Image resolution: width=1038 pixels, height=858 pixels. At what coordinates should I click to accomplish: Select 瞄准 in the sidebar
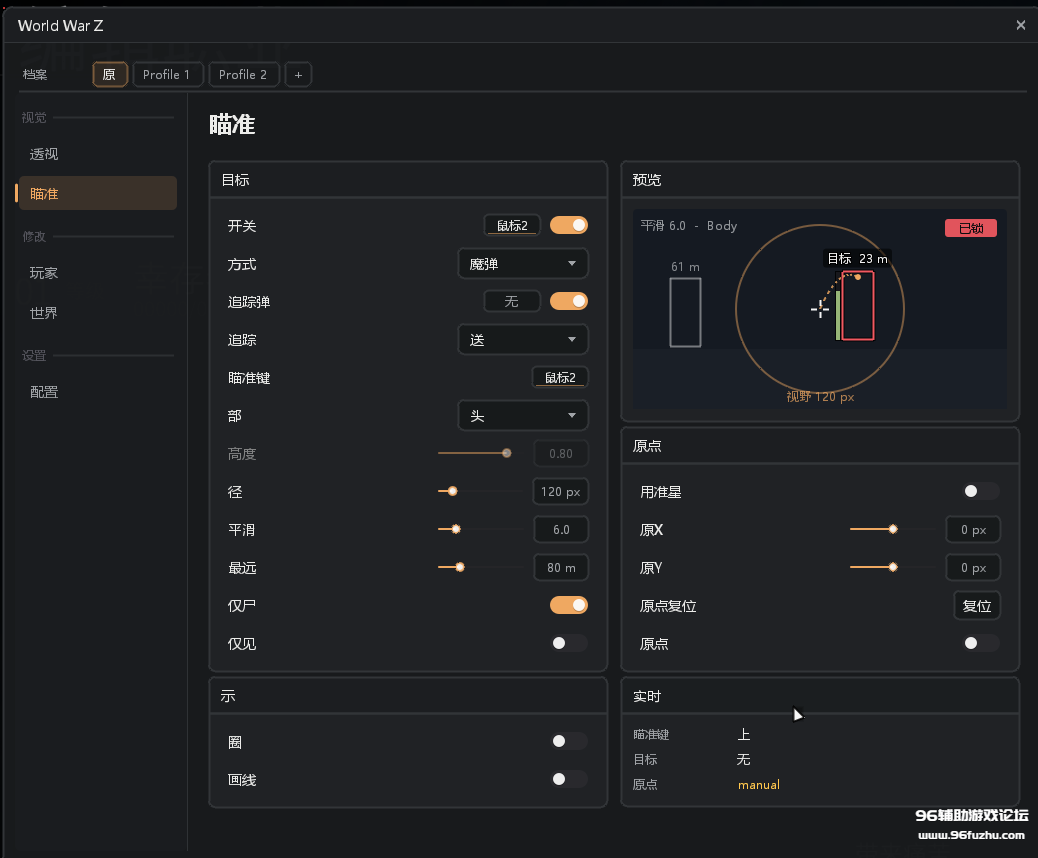coord(98,193)
